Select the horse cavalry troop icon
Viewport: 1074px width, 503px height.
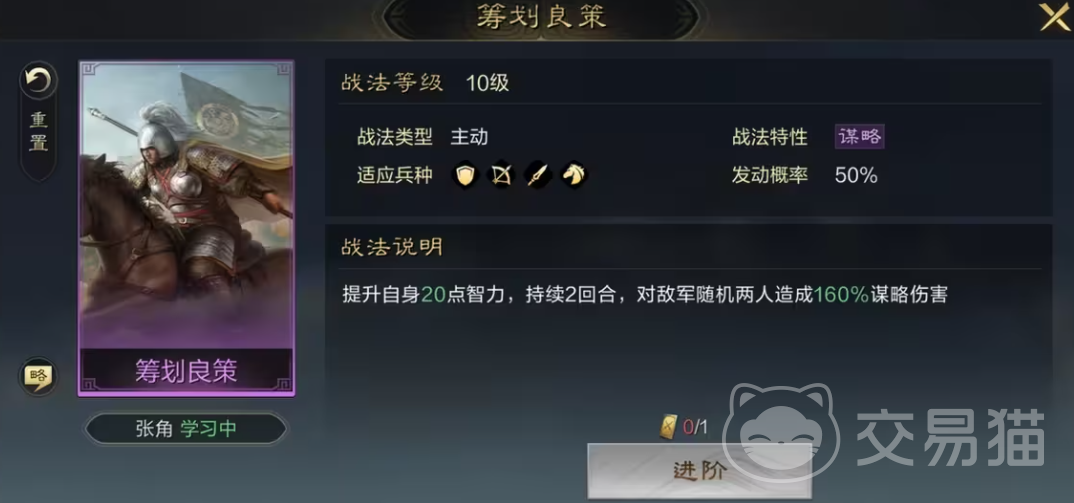tap(574, 175)
